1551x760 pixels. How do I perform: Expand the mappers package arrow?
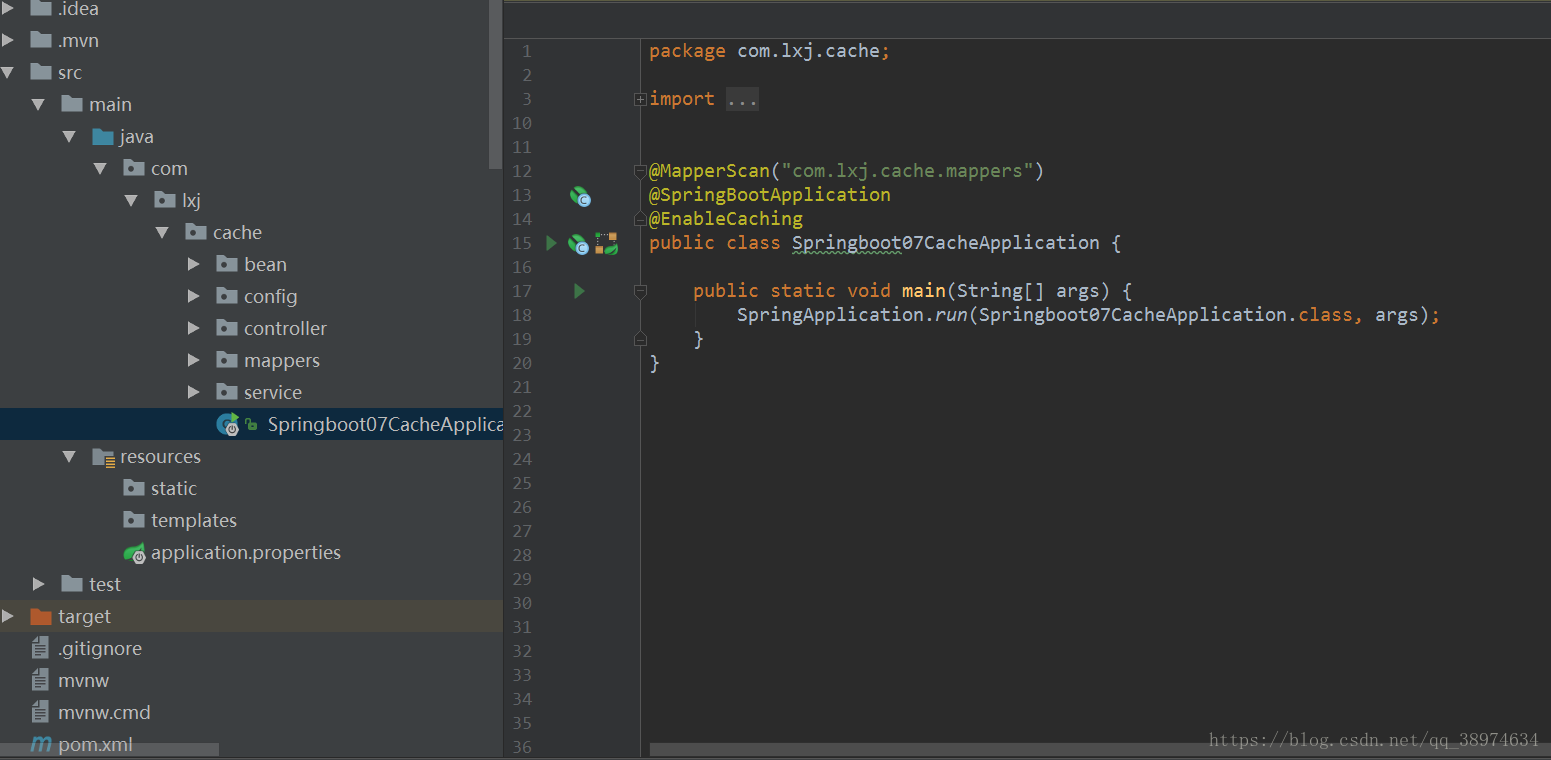(194, 360)
